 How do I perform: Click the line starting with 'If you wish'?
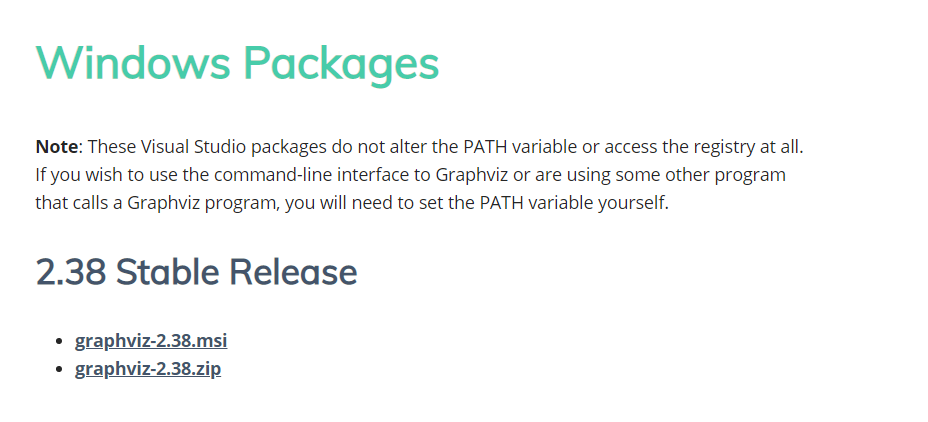coord(410,175)
